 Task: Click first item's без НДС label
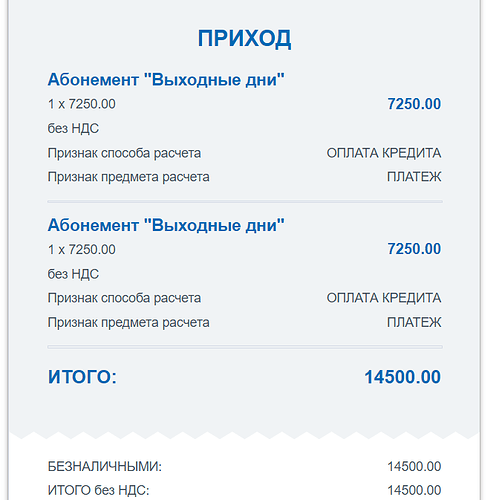[73, 128]
